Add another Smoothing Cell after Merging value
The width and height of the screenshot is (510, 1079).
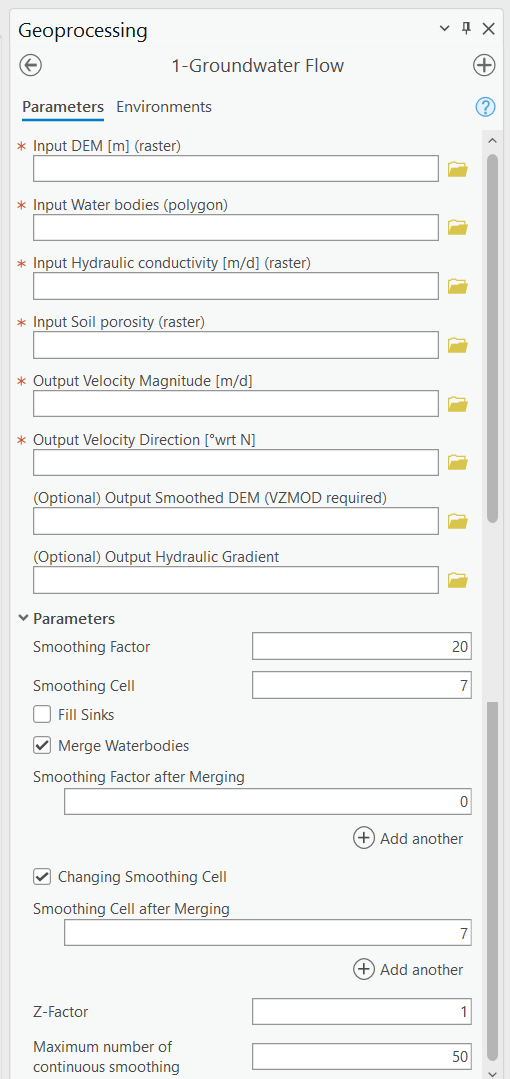point(408,970)
